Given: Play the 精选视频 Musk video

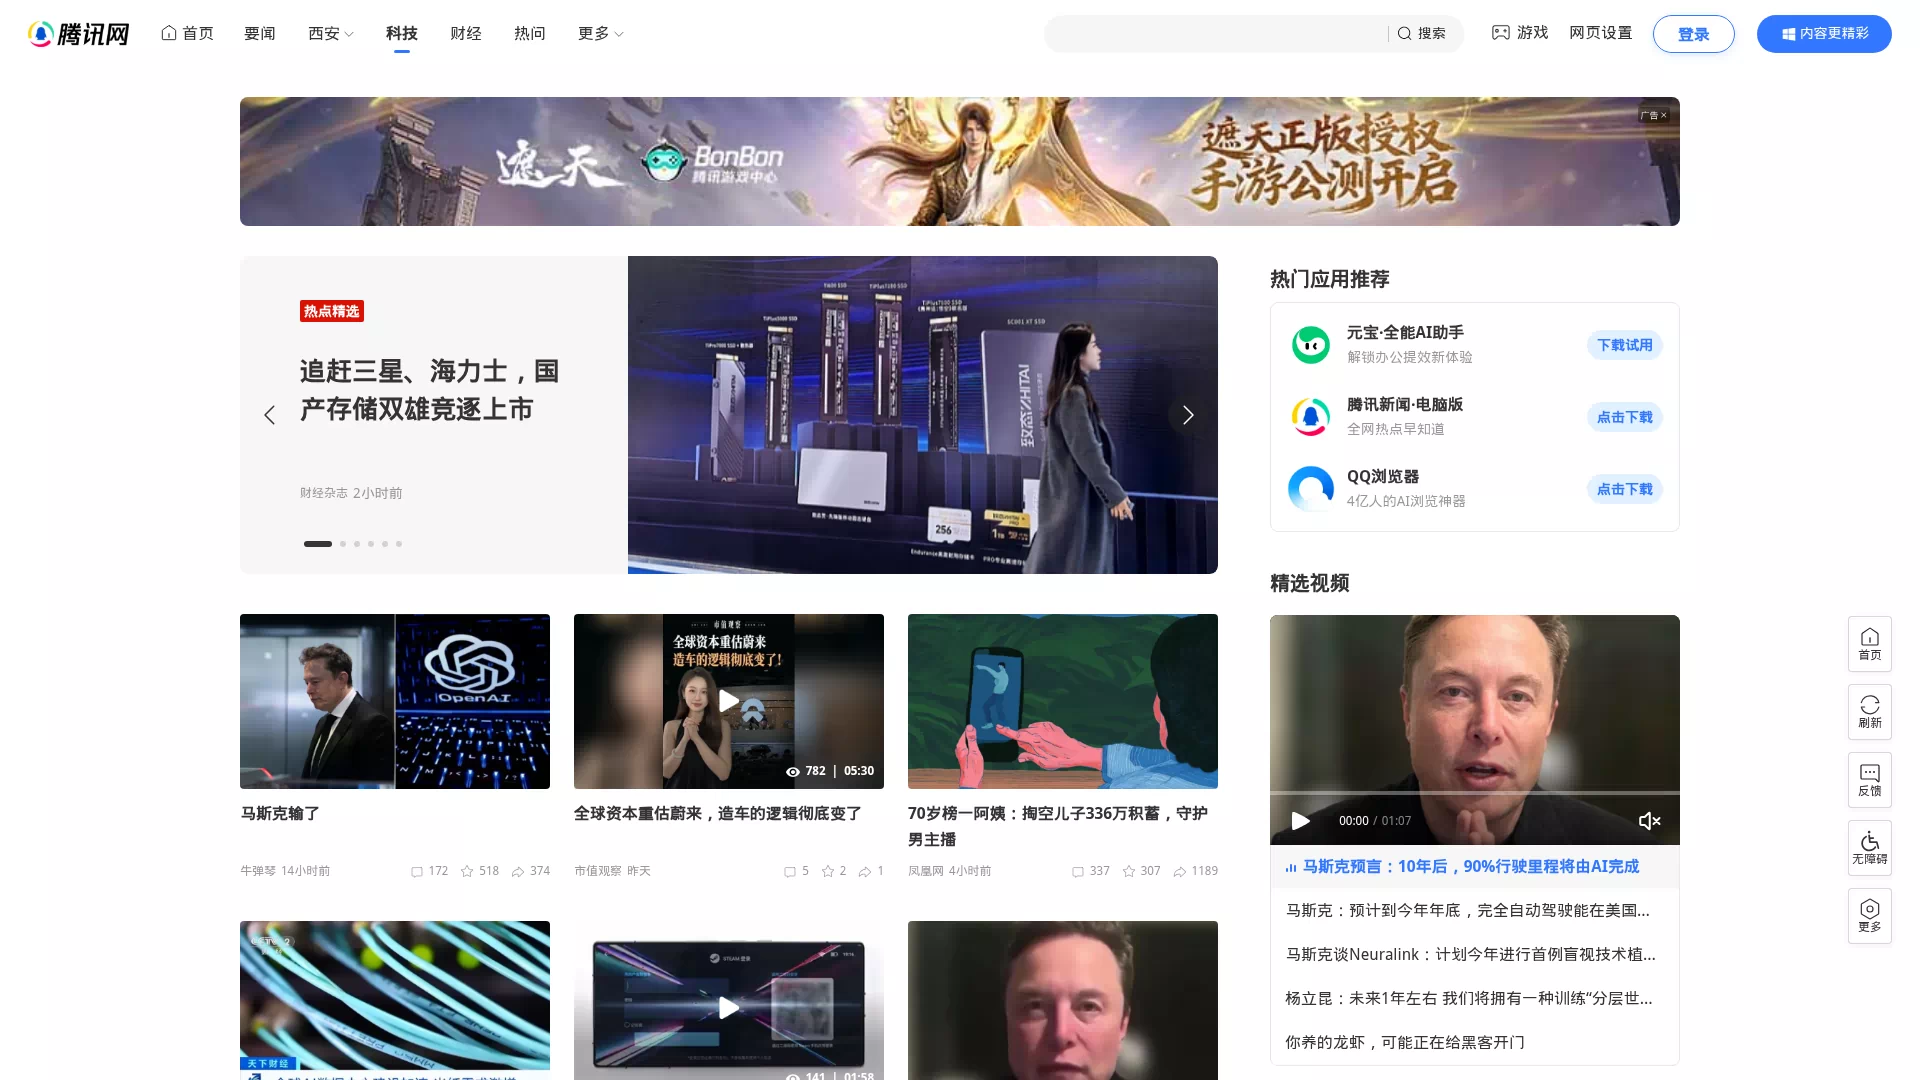Looking at the screenshot, I should (x=1300, y=821).
